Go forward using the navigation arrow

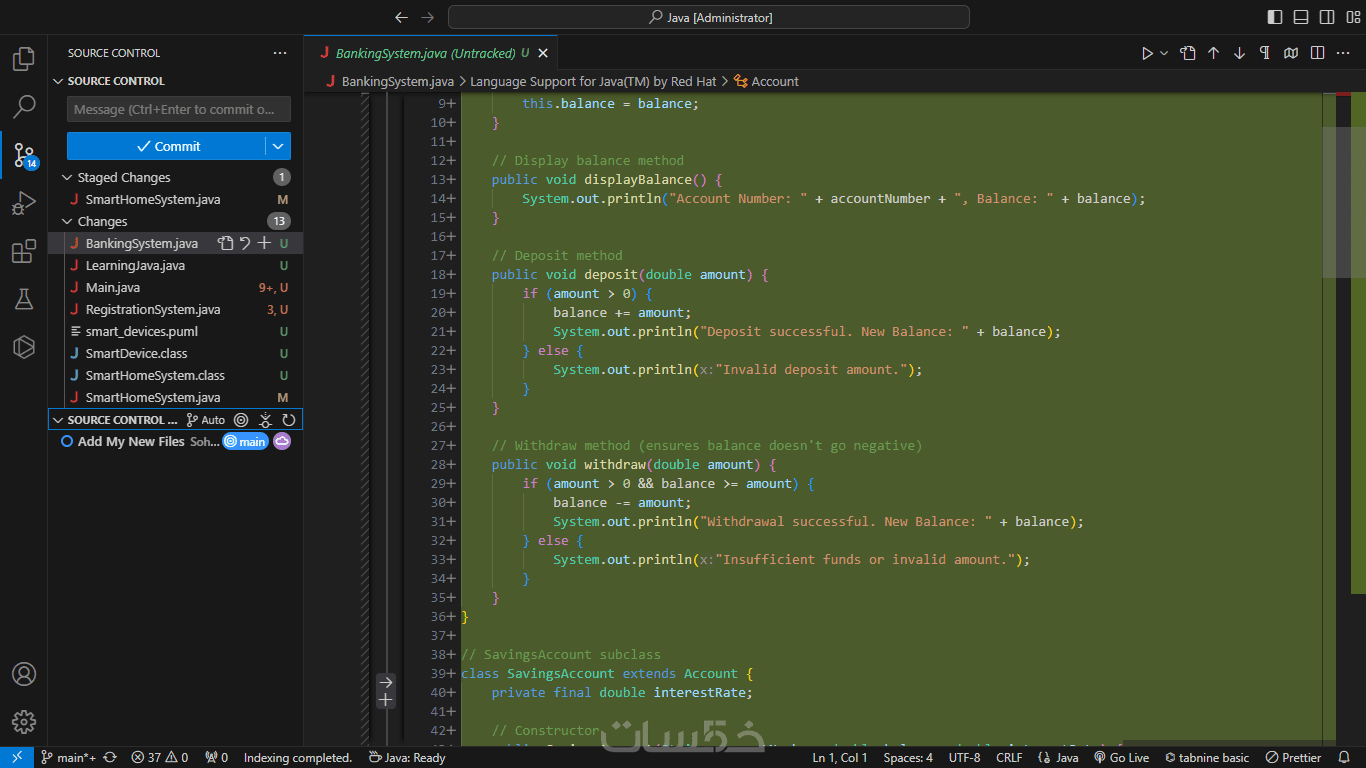click(428, 17)
